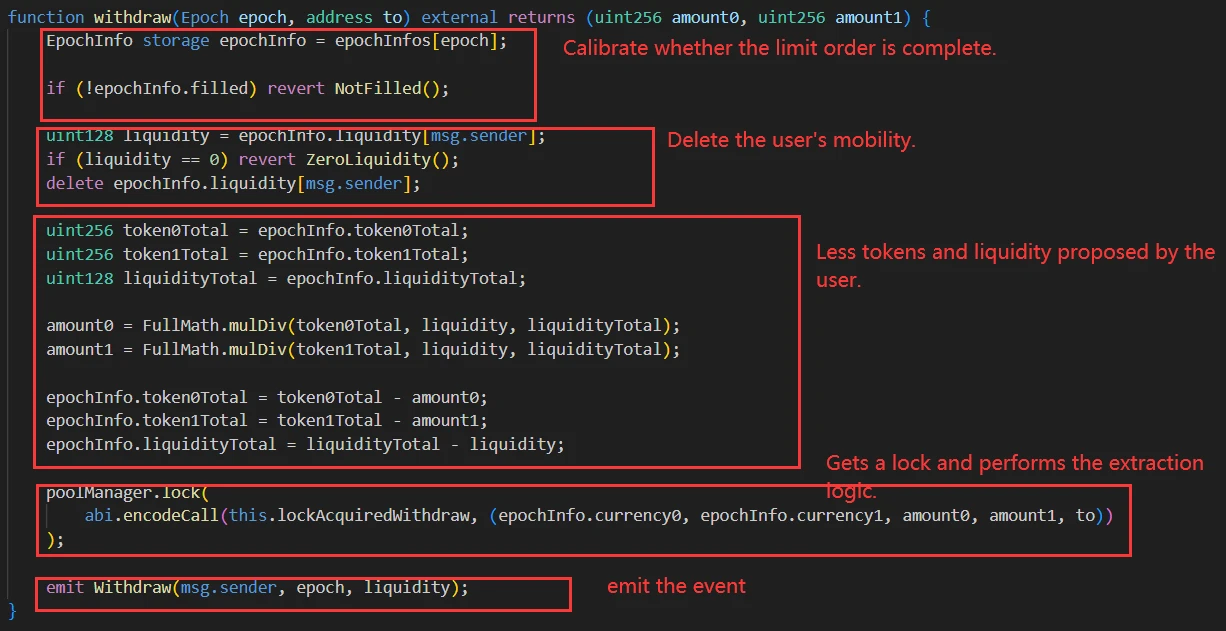Click the 'Delete the user's mobility' annotation
Image resolution: width=1226 pixels, height=631 pixels.
point(791,140)
